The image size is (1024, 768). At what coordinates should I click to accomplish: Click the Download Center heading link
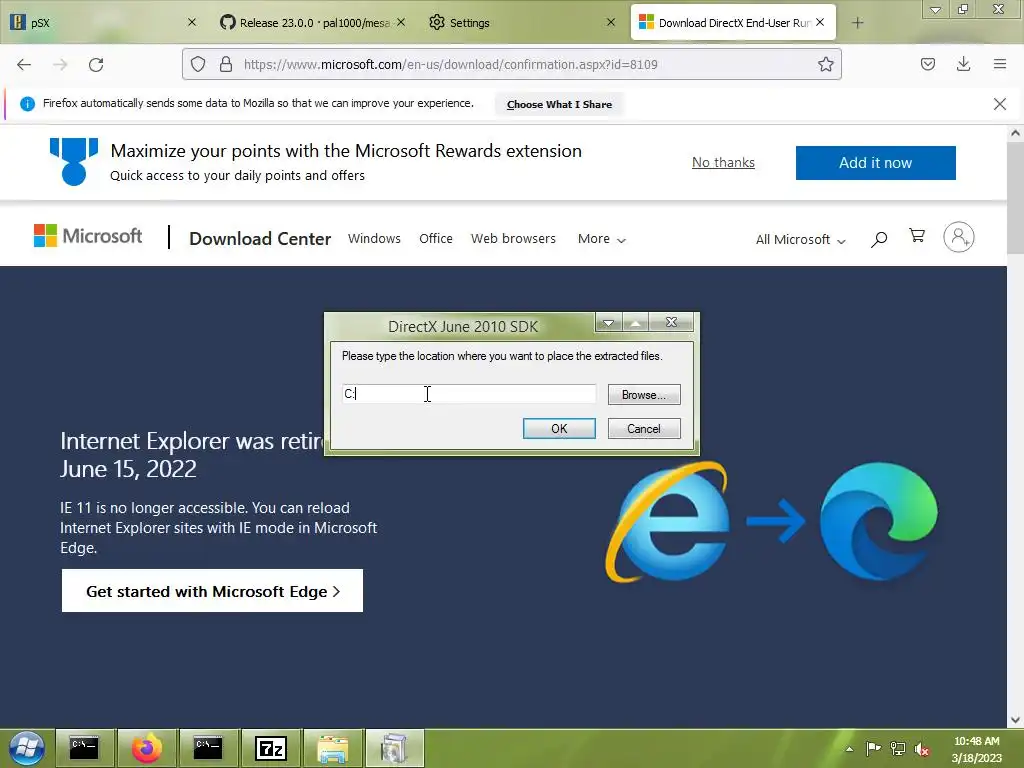260,239
